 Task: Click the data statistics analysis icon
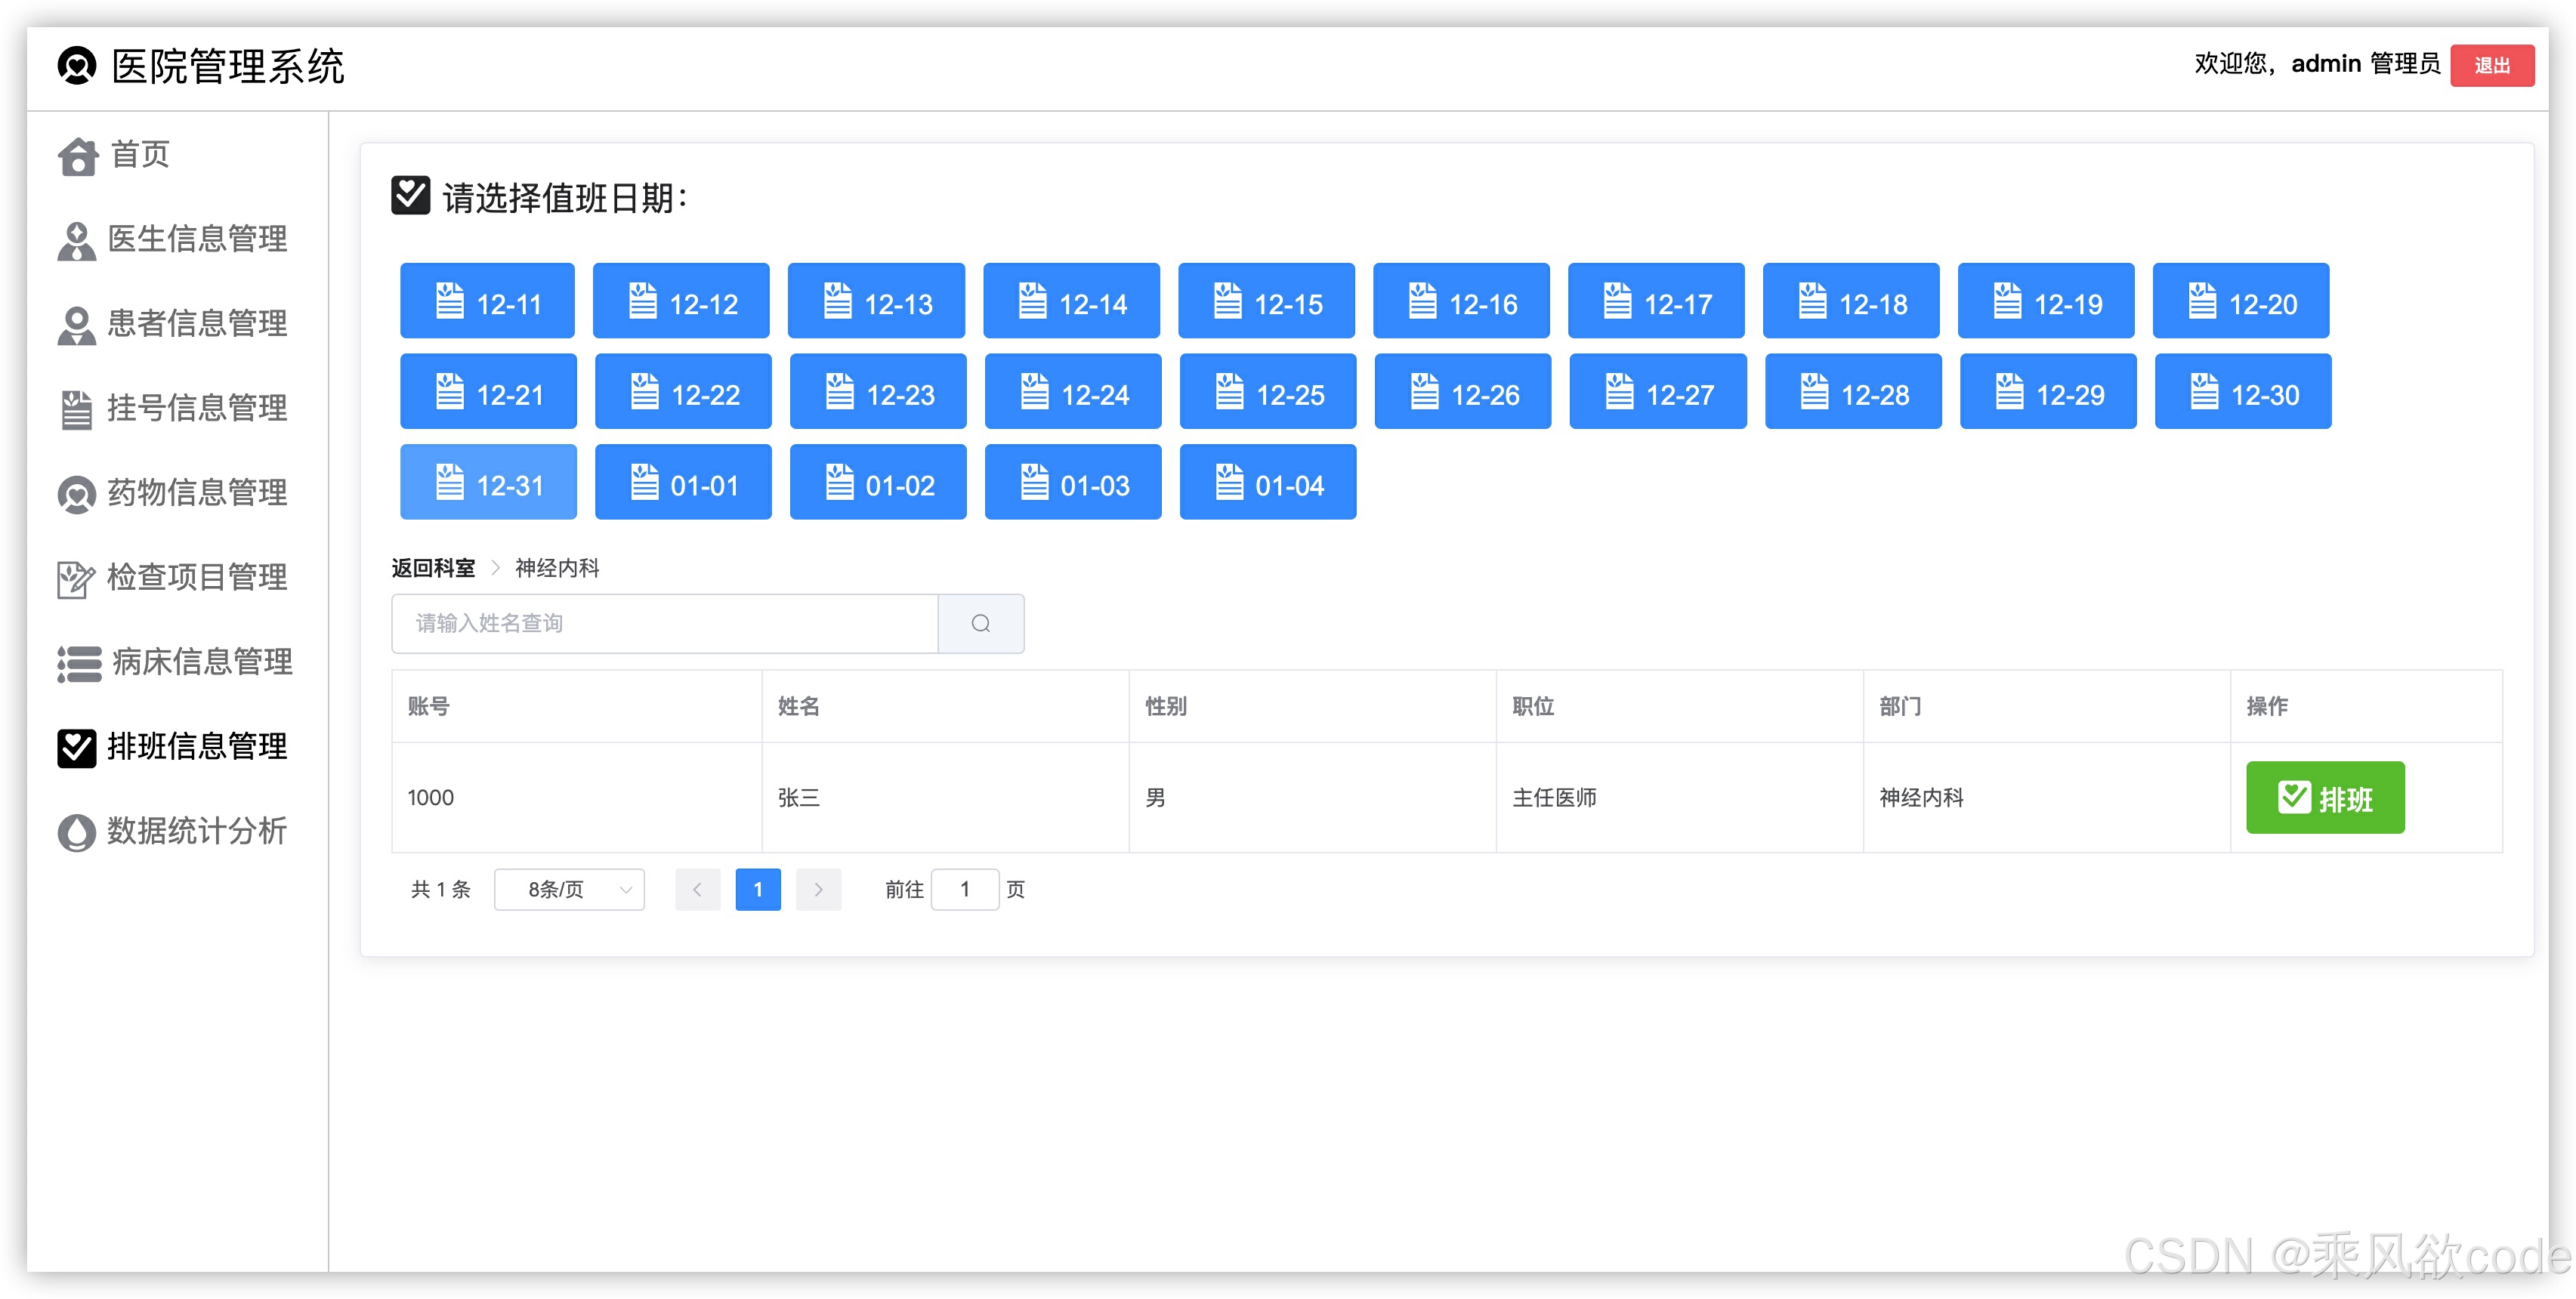pos(77,832)
